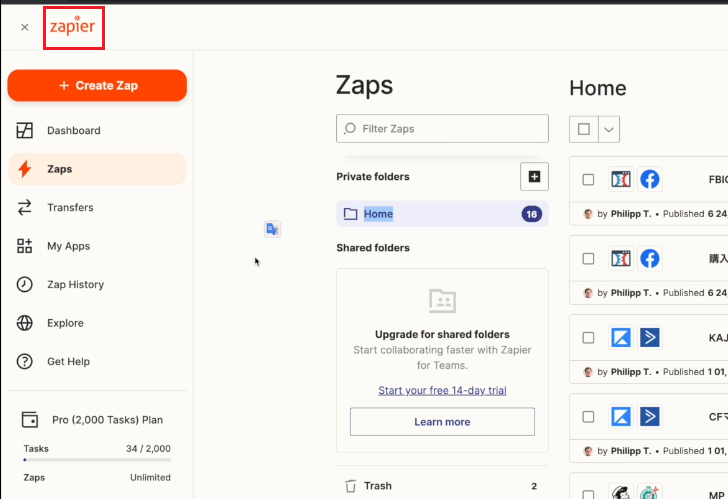Click Philipp T. author name under KAJ Zap
Image resolution: width=728 pixels, height=499 pixels.
[631, 372]
